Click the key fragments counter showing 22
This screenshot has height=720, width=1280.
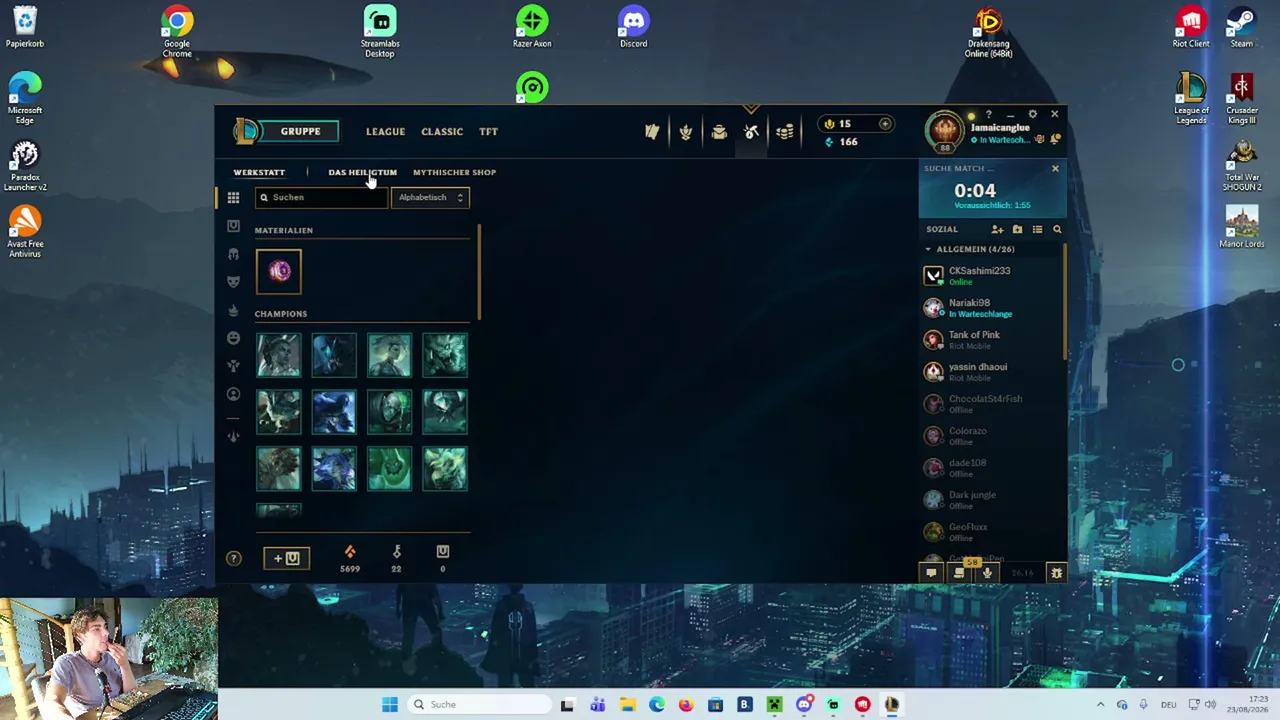(x=396, y=559)
